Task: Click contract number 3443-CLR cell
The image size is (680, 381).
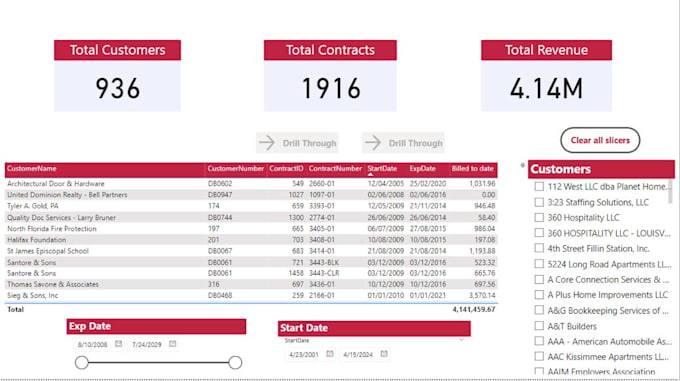Action: [324, 273]
